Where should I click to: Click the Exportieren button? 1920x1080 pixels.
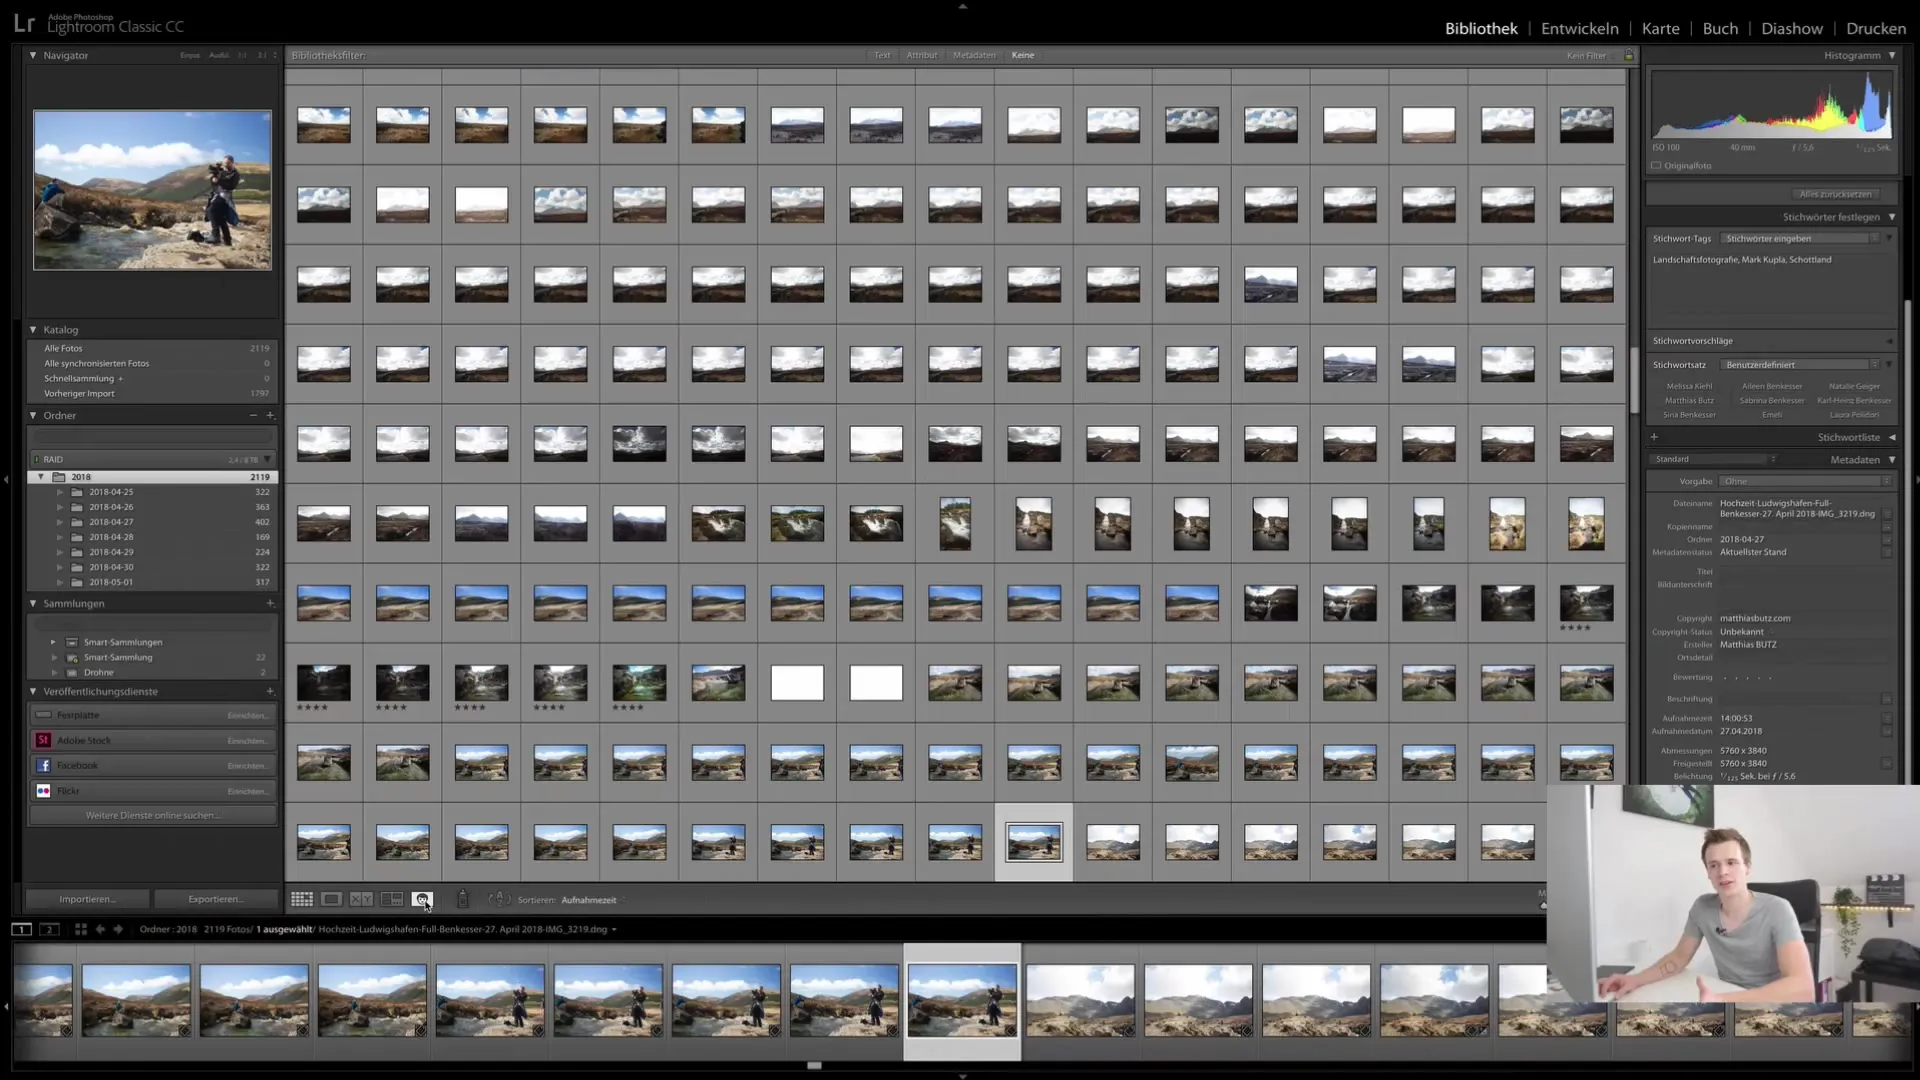(215, 899)
